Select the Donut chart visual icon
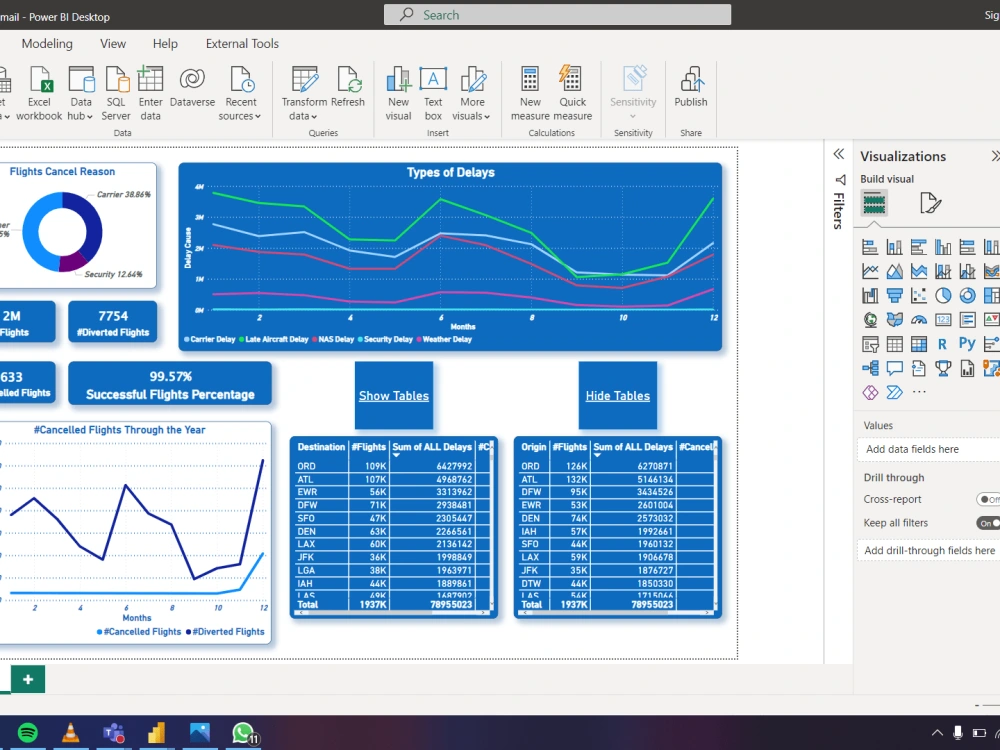The width and height of the screenshot is (1000, 750). click(x=968, y=292)
